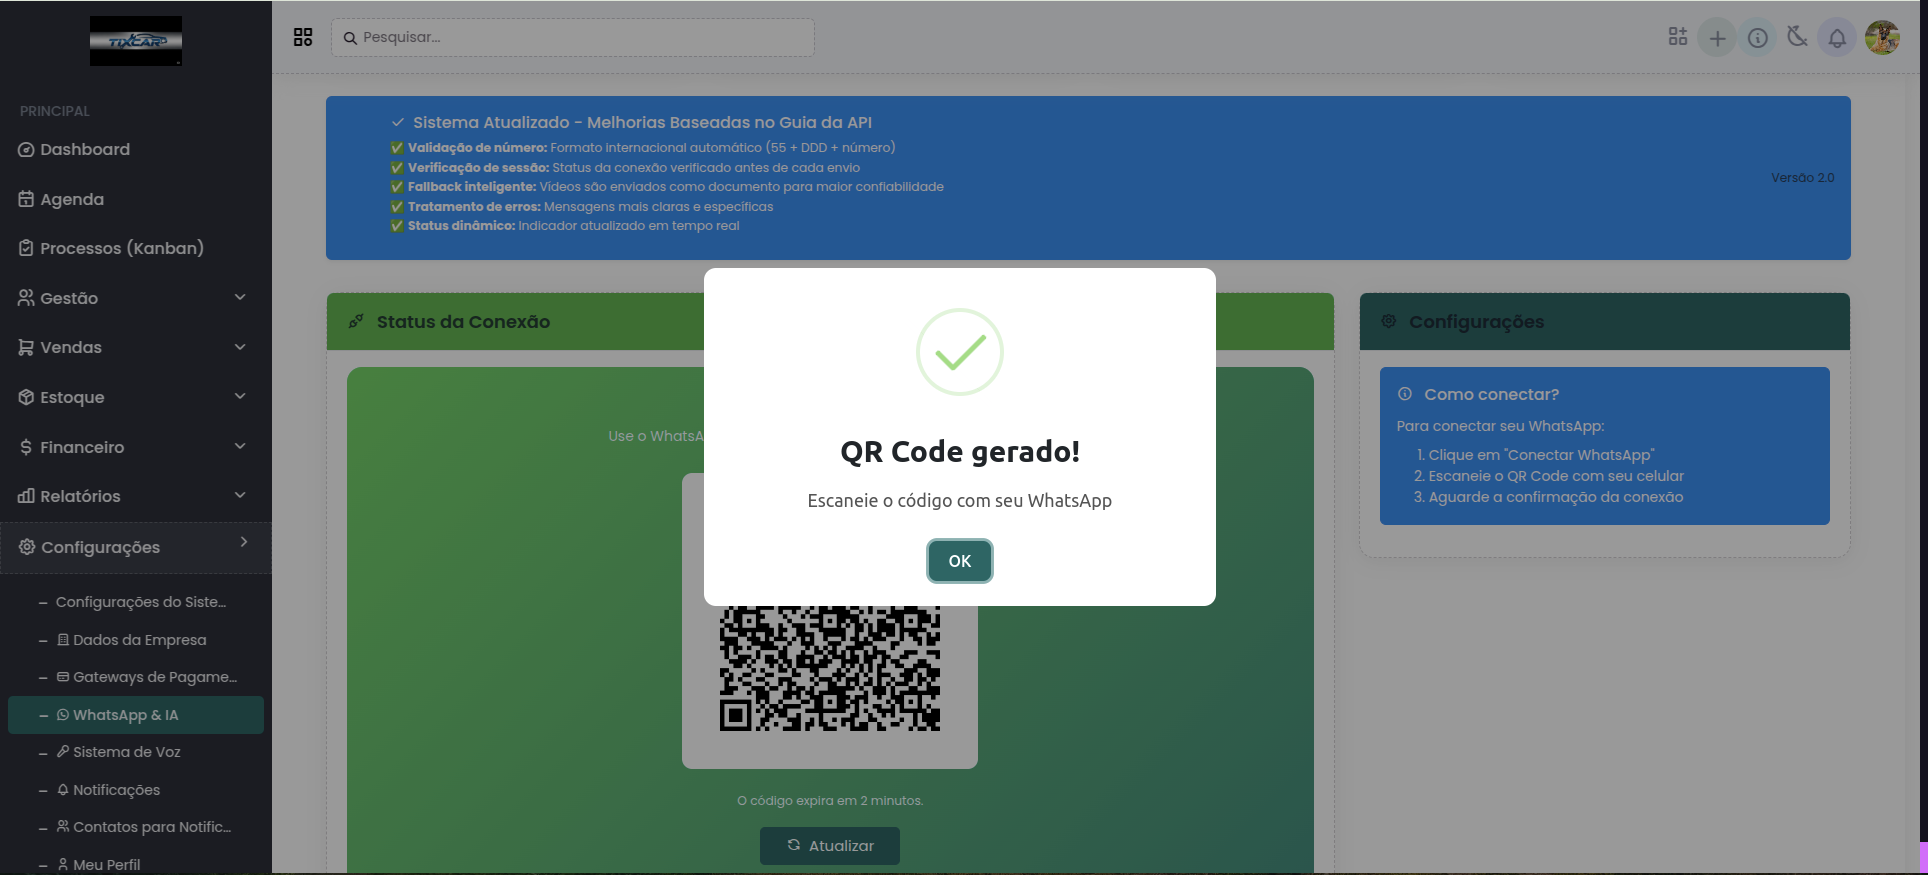The height and width of the screenshot is (875, 1928).
Task: Click the WhatsApp QR code image
Action: pyautogui.click(x=829, y=669)
